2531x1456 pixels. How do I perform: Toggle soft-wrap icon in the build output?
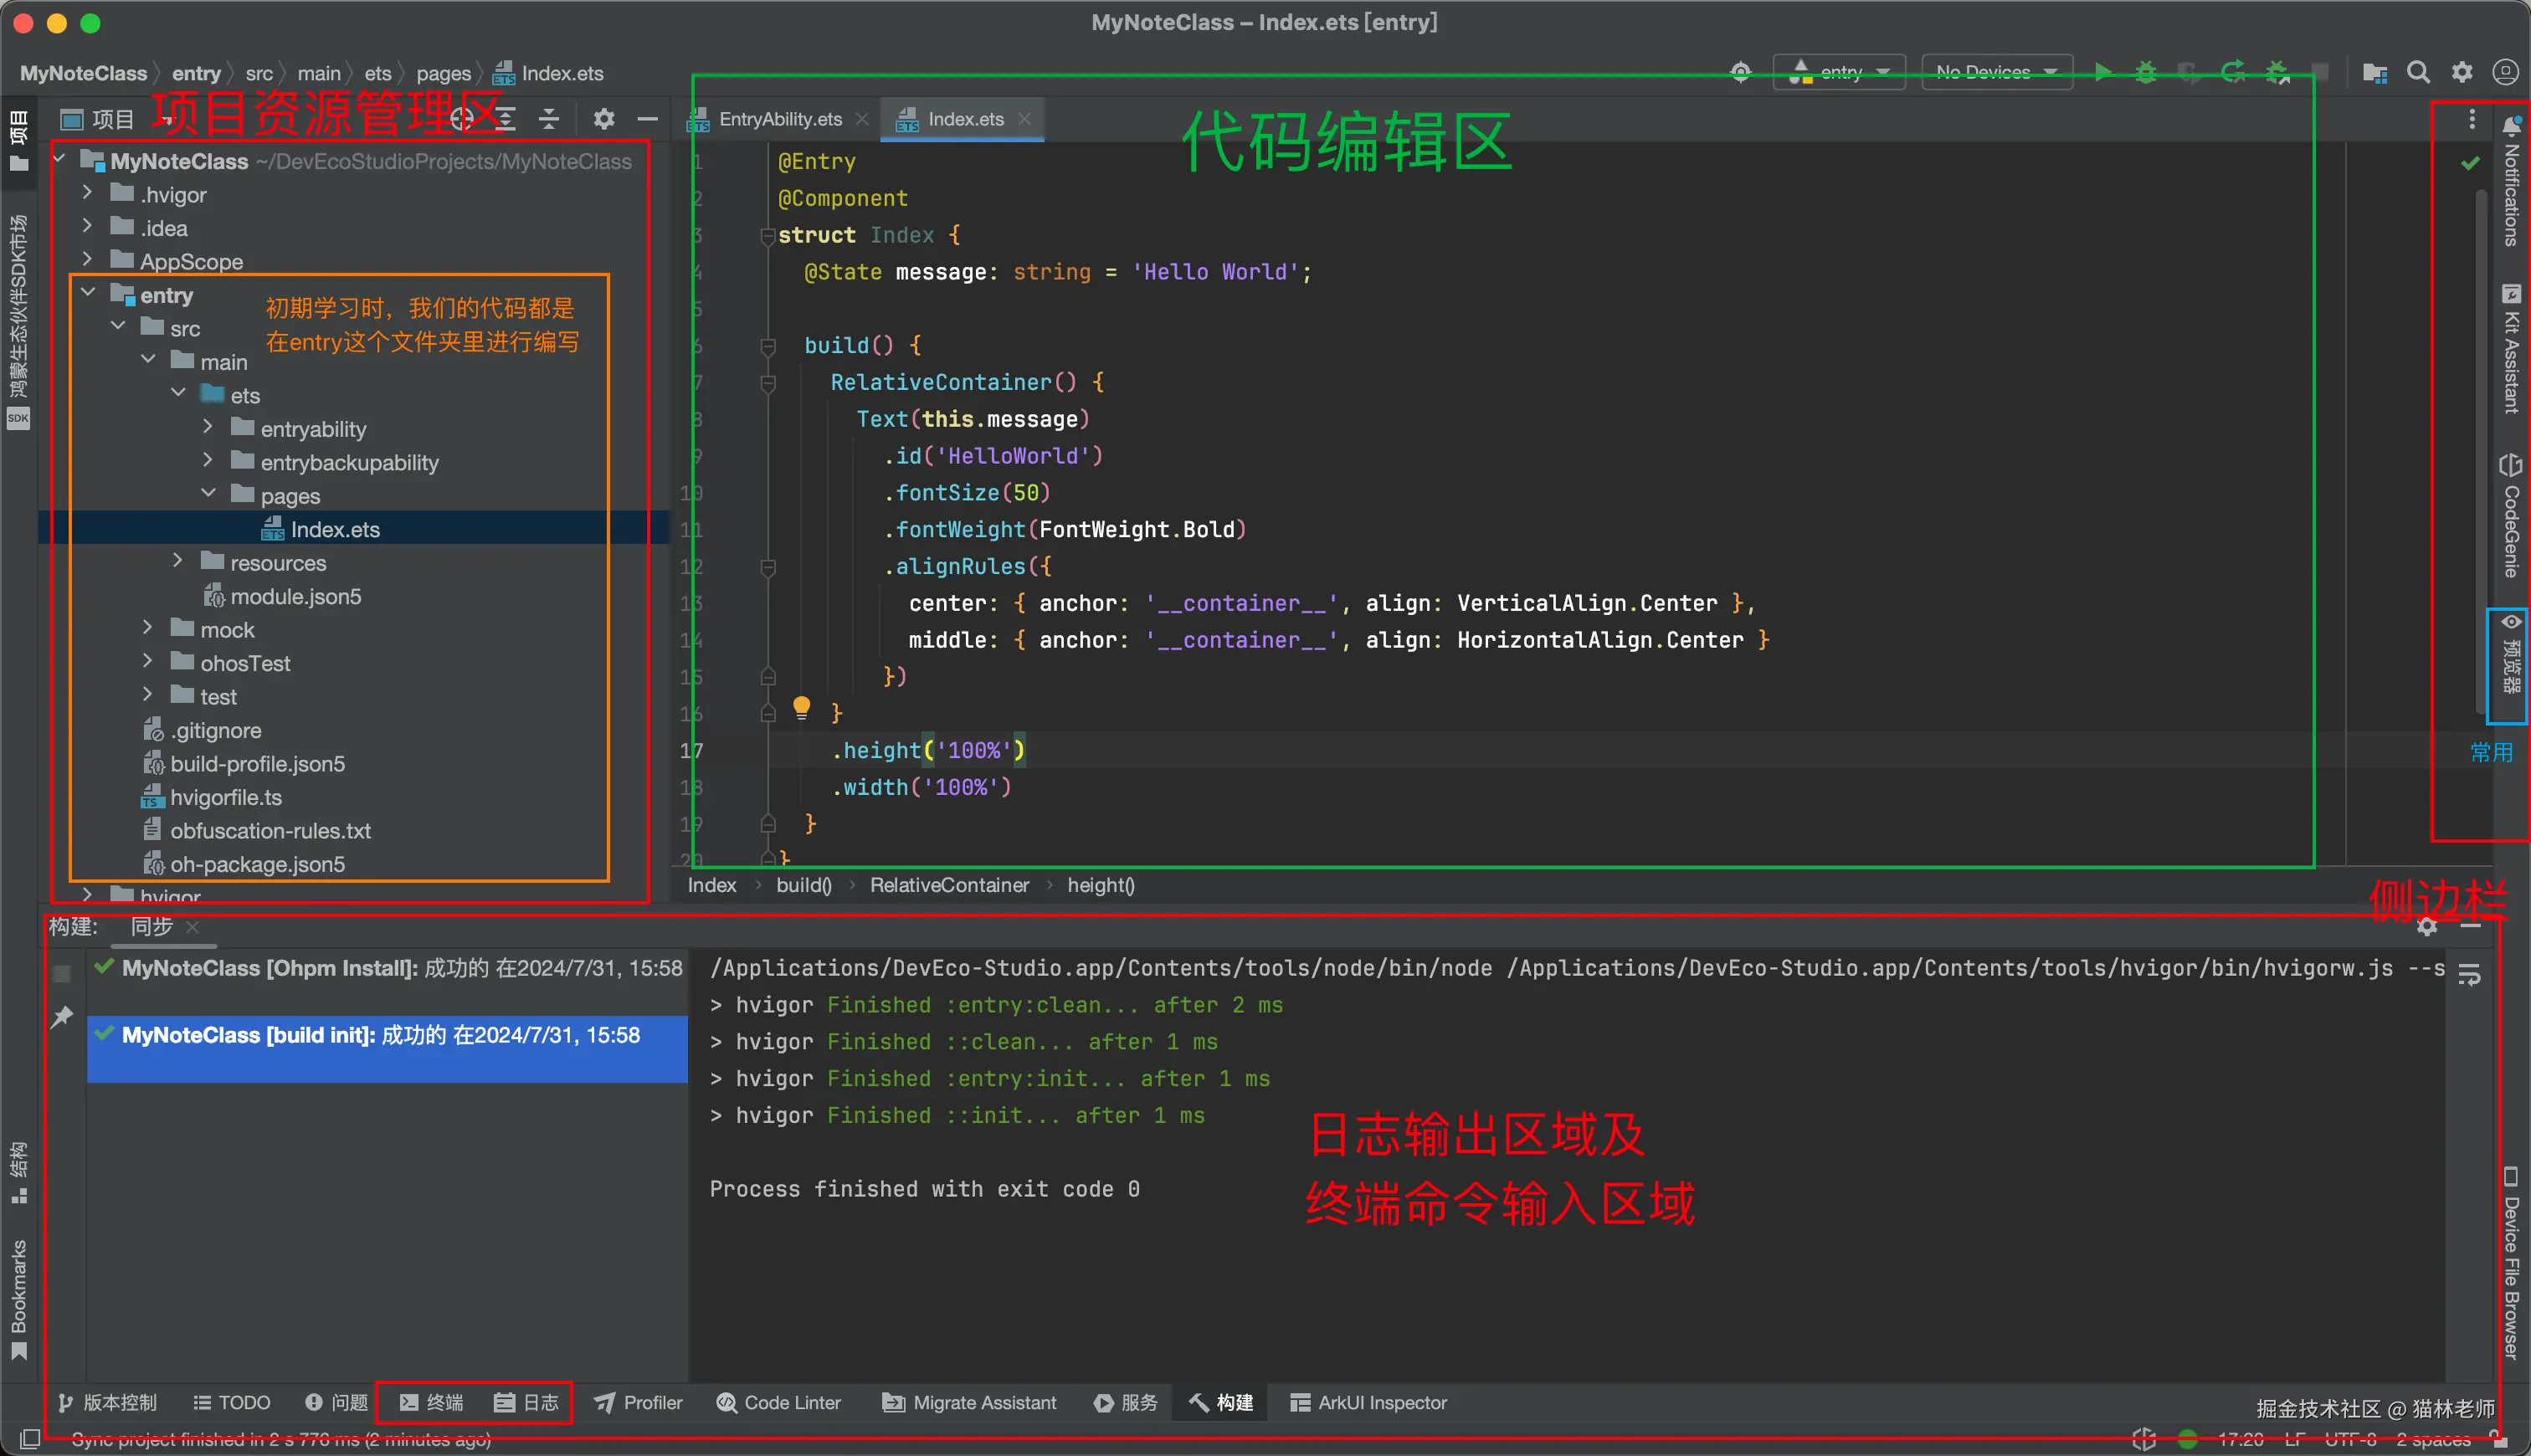(x=2469, y=975)
